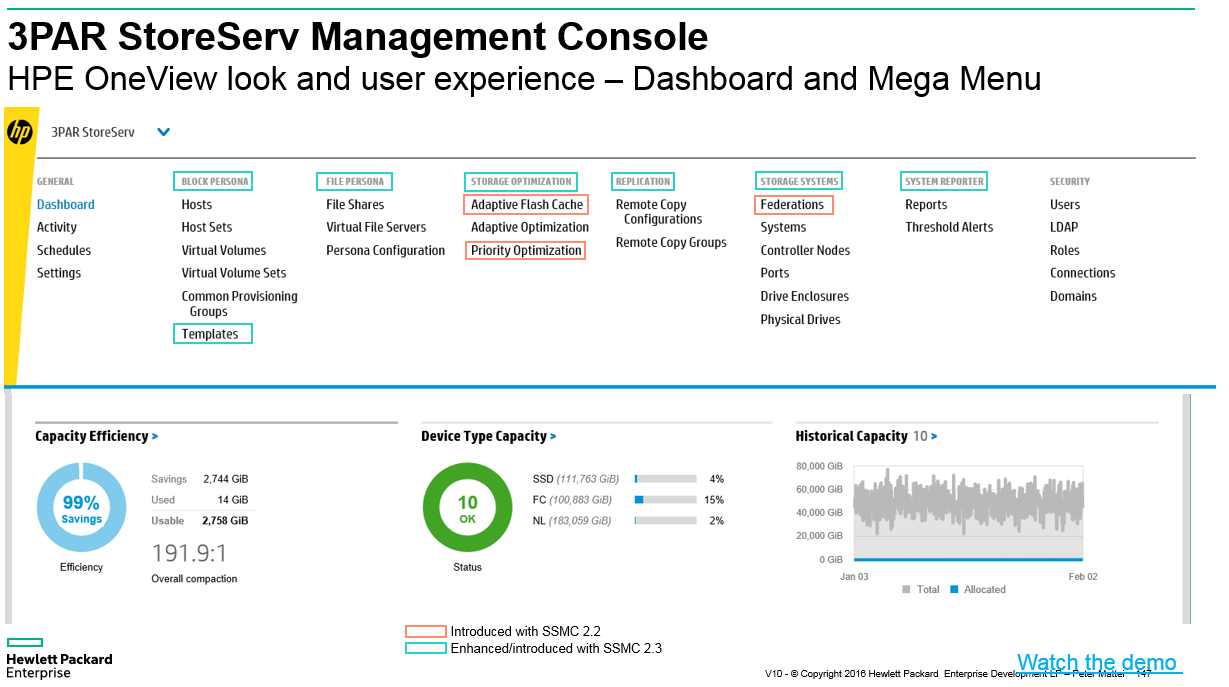The image size is (1229, 687).
Task: Open Threshold Alerts in System Reporter
Action: click(949, 228)
